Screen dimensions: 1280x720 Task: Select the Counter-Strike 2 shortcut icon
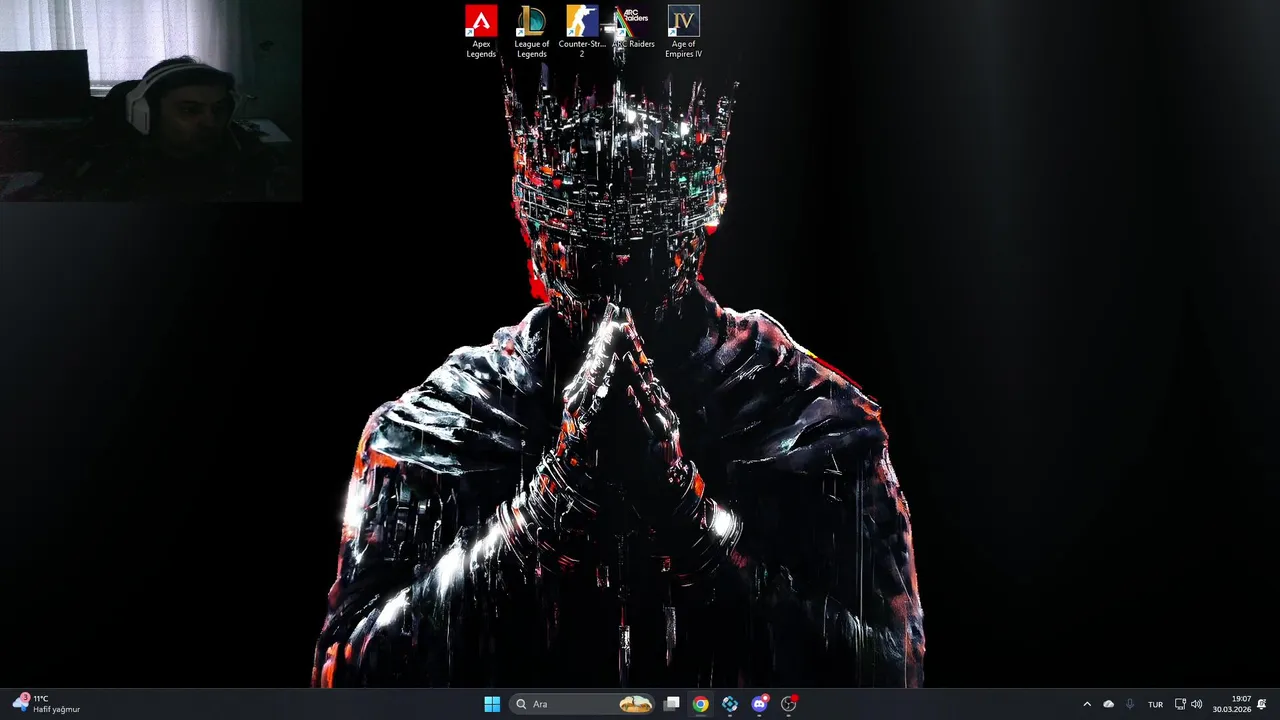click(582, 32)
